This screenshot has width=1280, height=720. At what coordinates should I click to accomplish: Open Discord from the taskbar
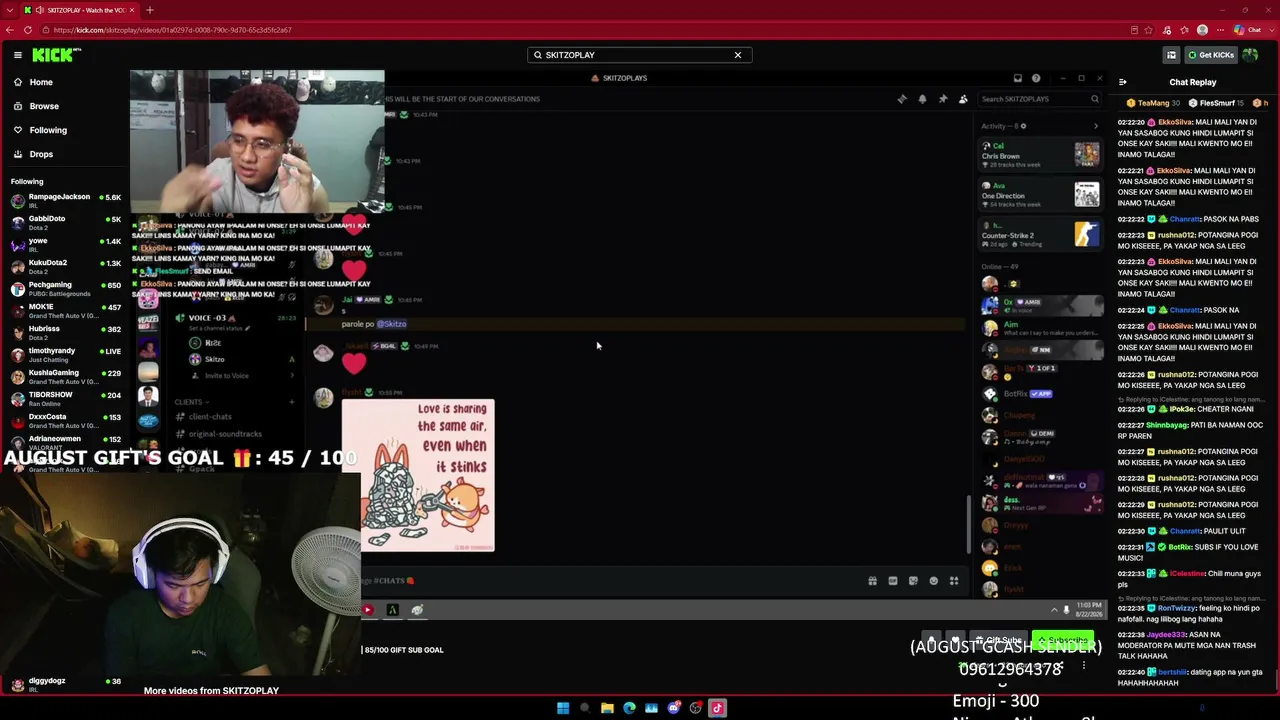[673, 708]
